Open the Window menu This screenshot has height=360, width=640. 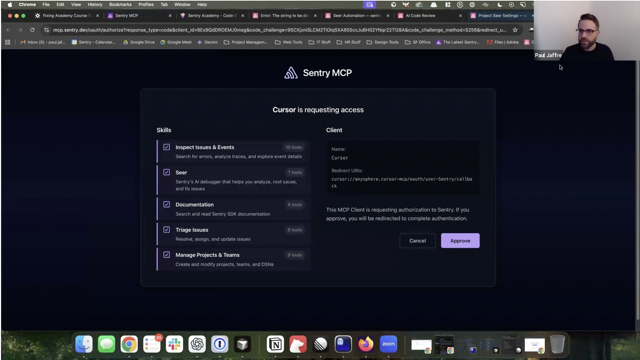click(x=182, y=4)
